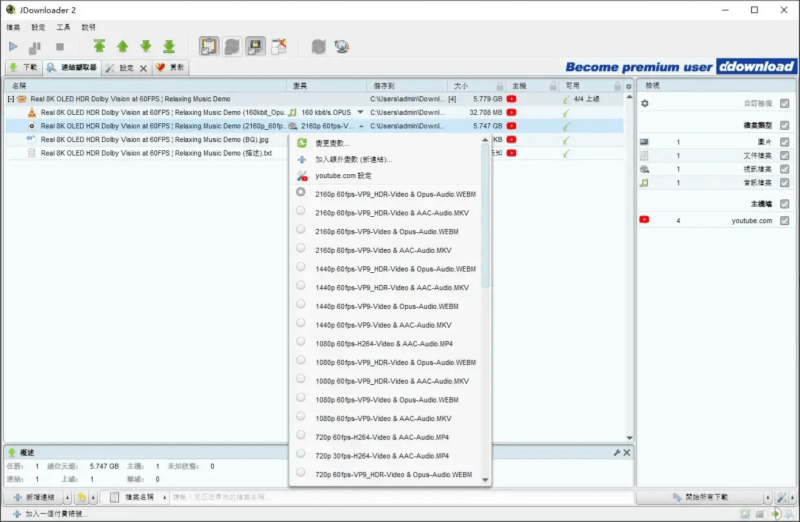The height and width of the screenshot is (522, 800).
Task: Select 1440p 60fps-VP9-Video & AAC-Audio.MKV
Action: coord(386,325)
